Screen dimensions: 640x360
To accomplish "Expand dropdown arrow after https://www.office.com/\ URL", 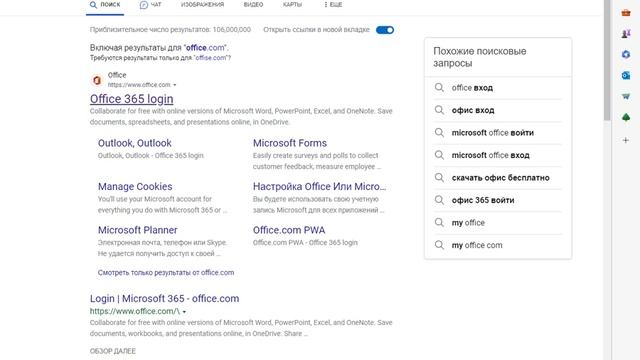I will pos(184,312).
